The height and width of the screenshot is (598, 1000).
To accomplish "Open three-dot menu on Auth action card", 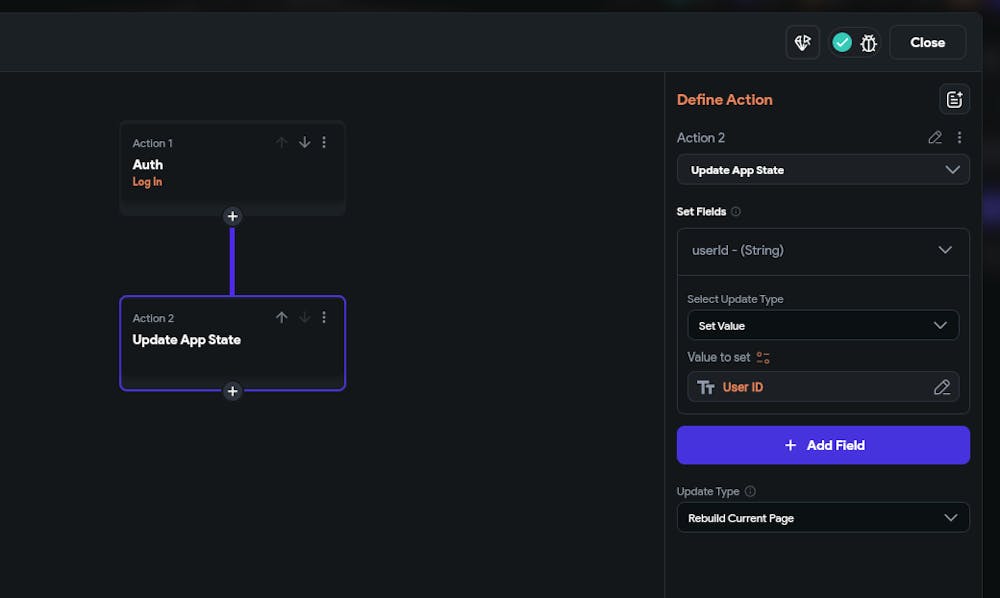I will tap(324, 142).
